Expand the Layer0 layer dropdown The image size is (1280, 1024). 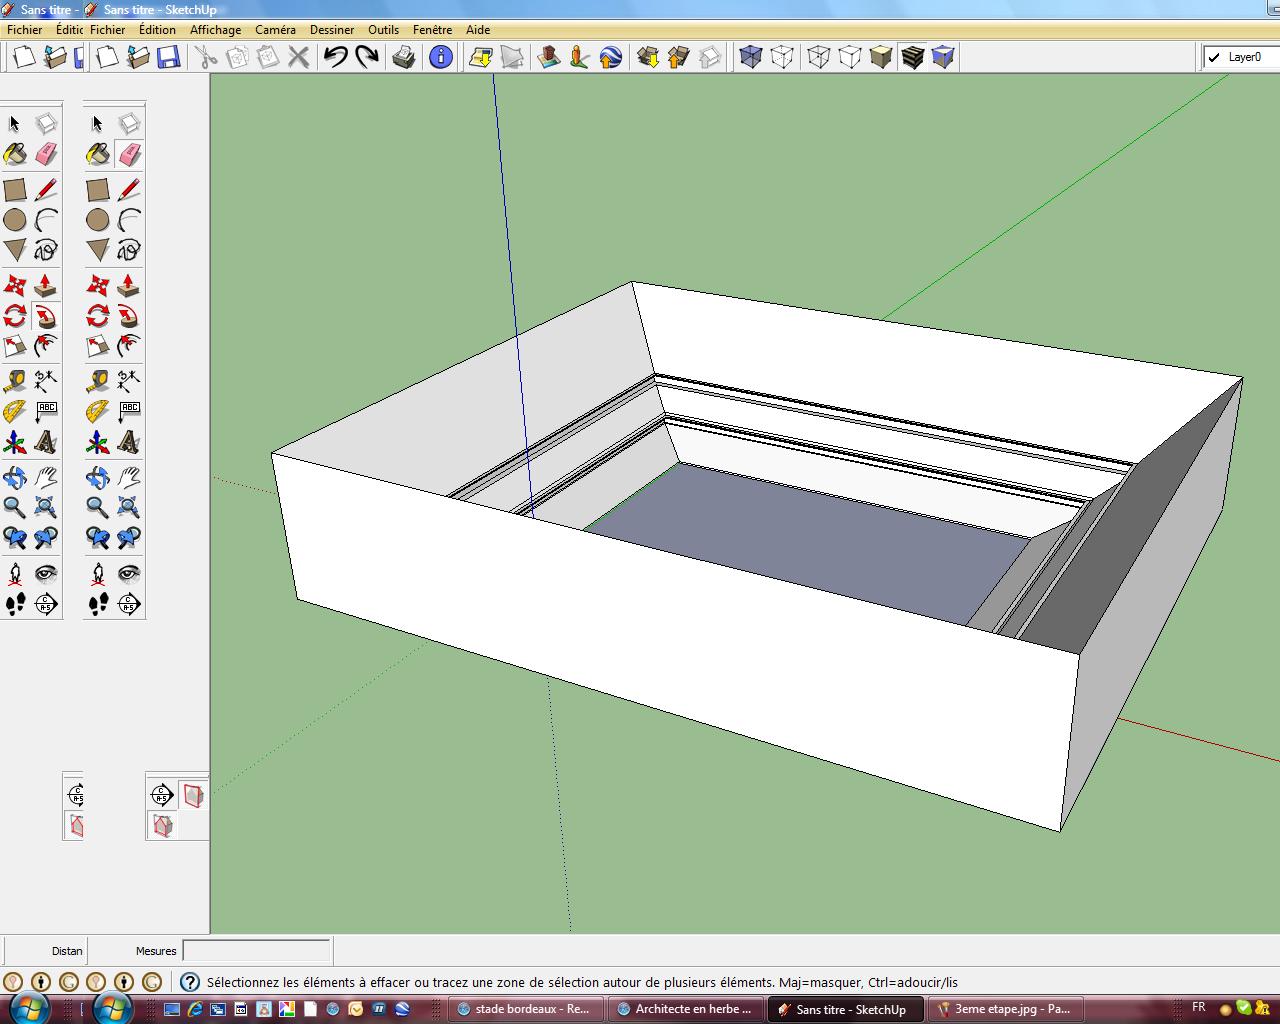coord(1242,57)
